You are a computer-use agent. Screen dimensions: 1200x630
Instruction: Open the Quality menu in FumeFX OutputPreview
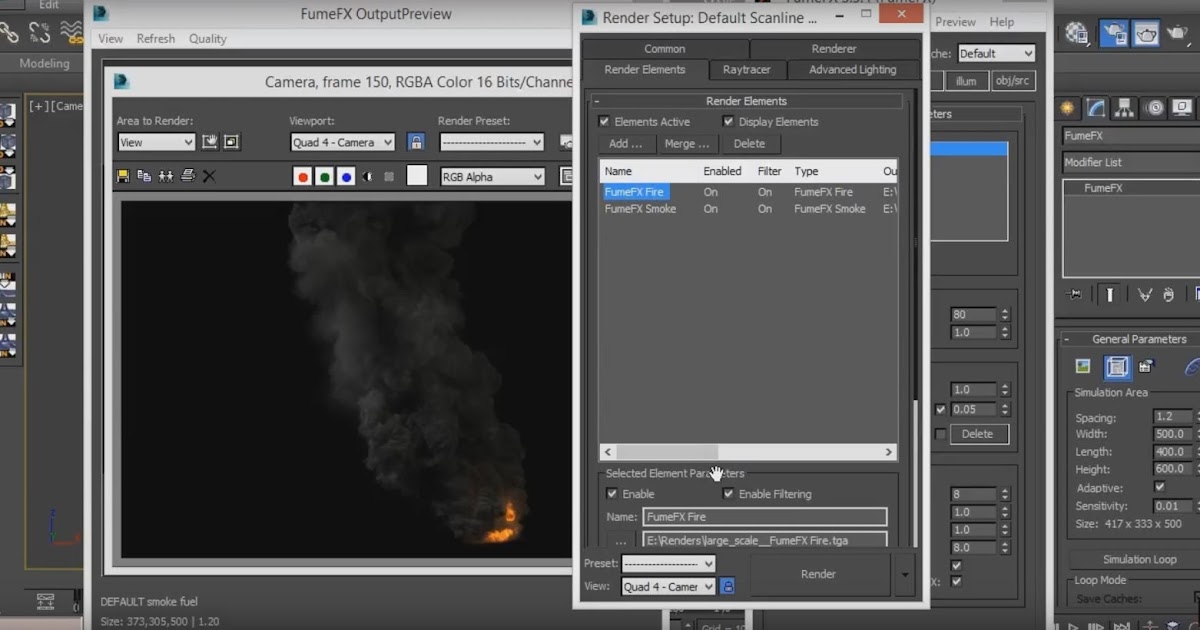(208, 38)
